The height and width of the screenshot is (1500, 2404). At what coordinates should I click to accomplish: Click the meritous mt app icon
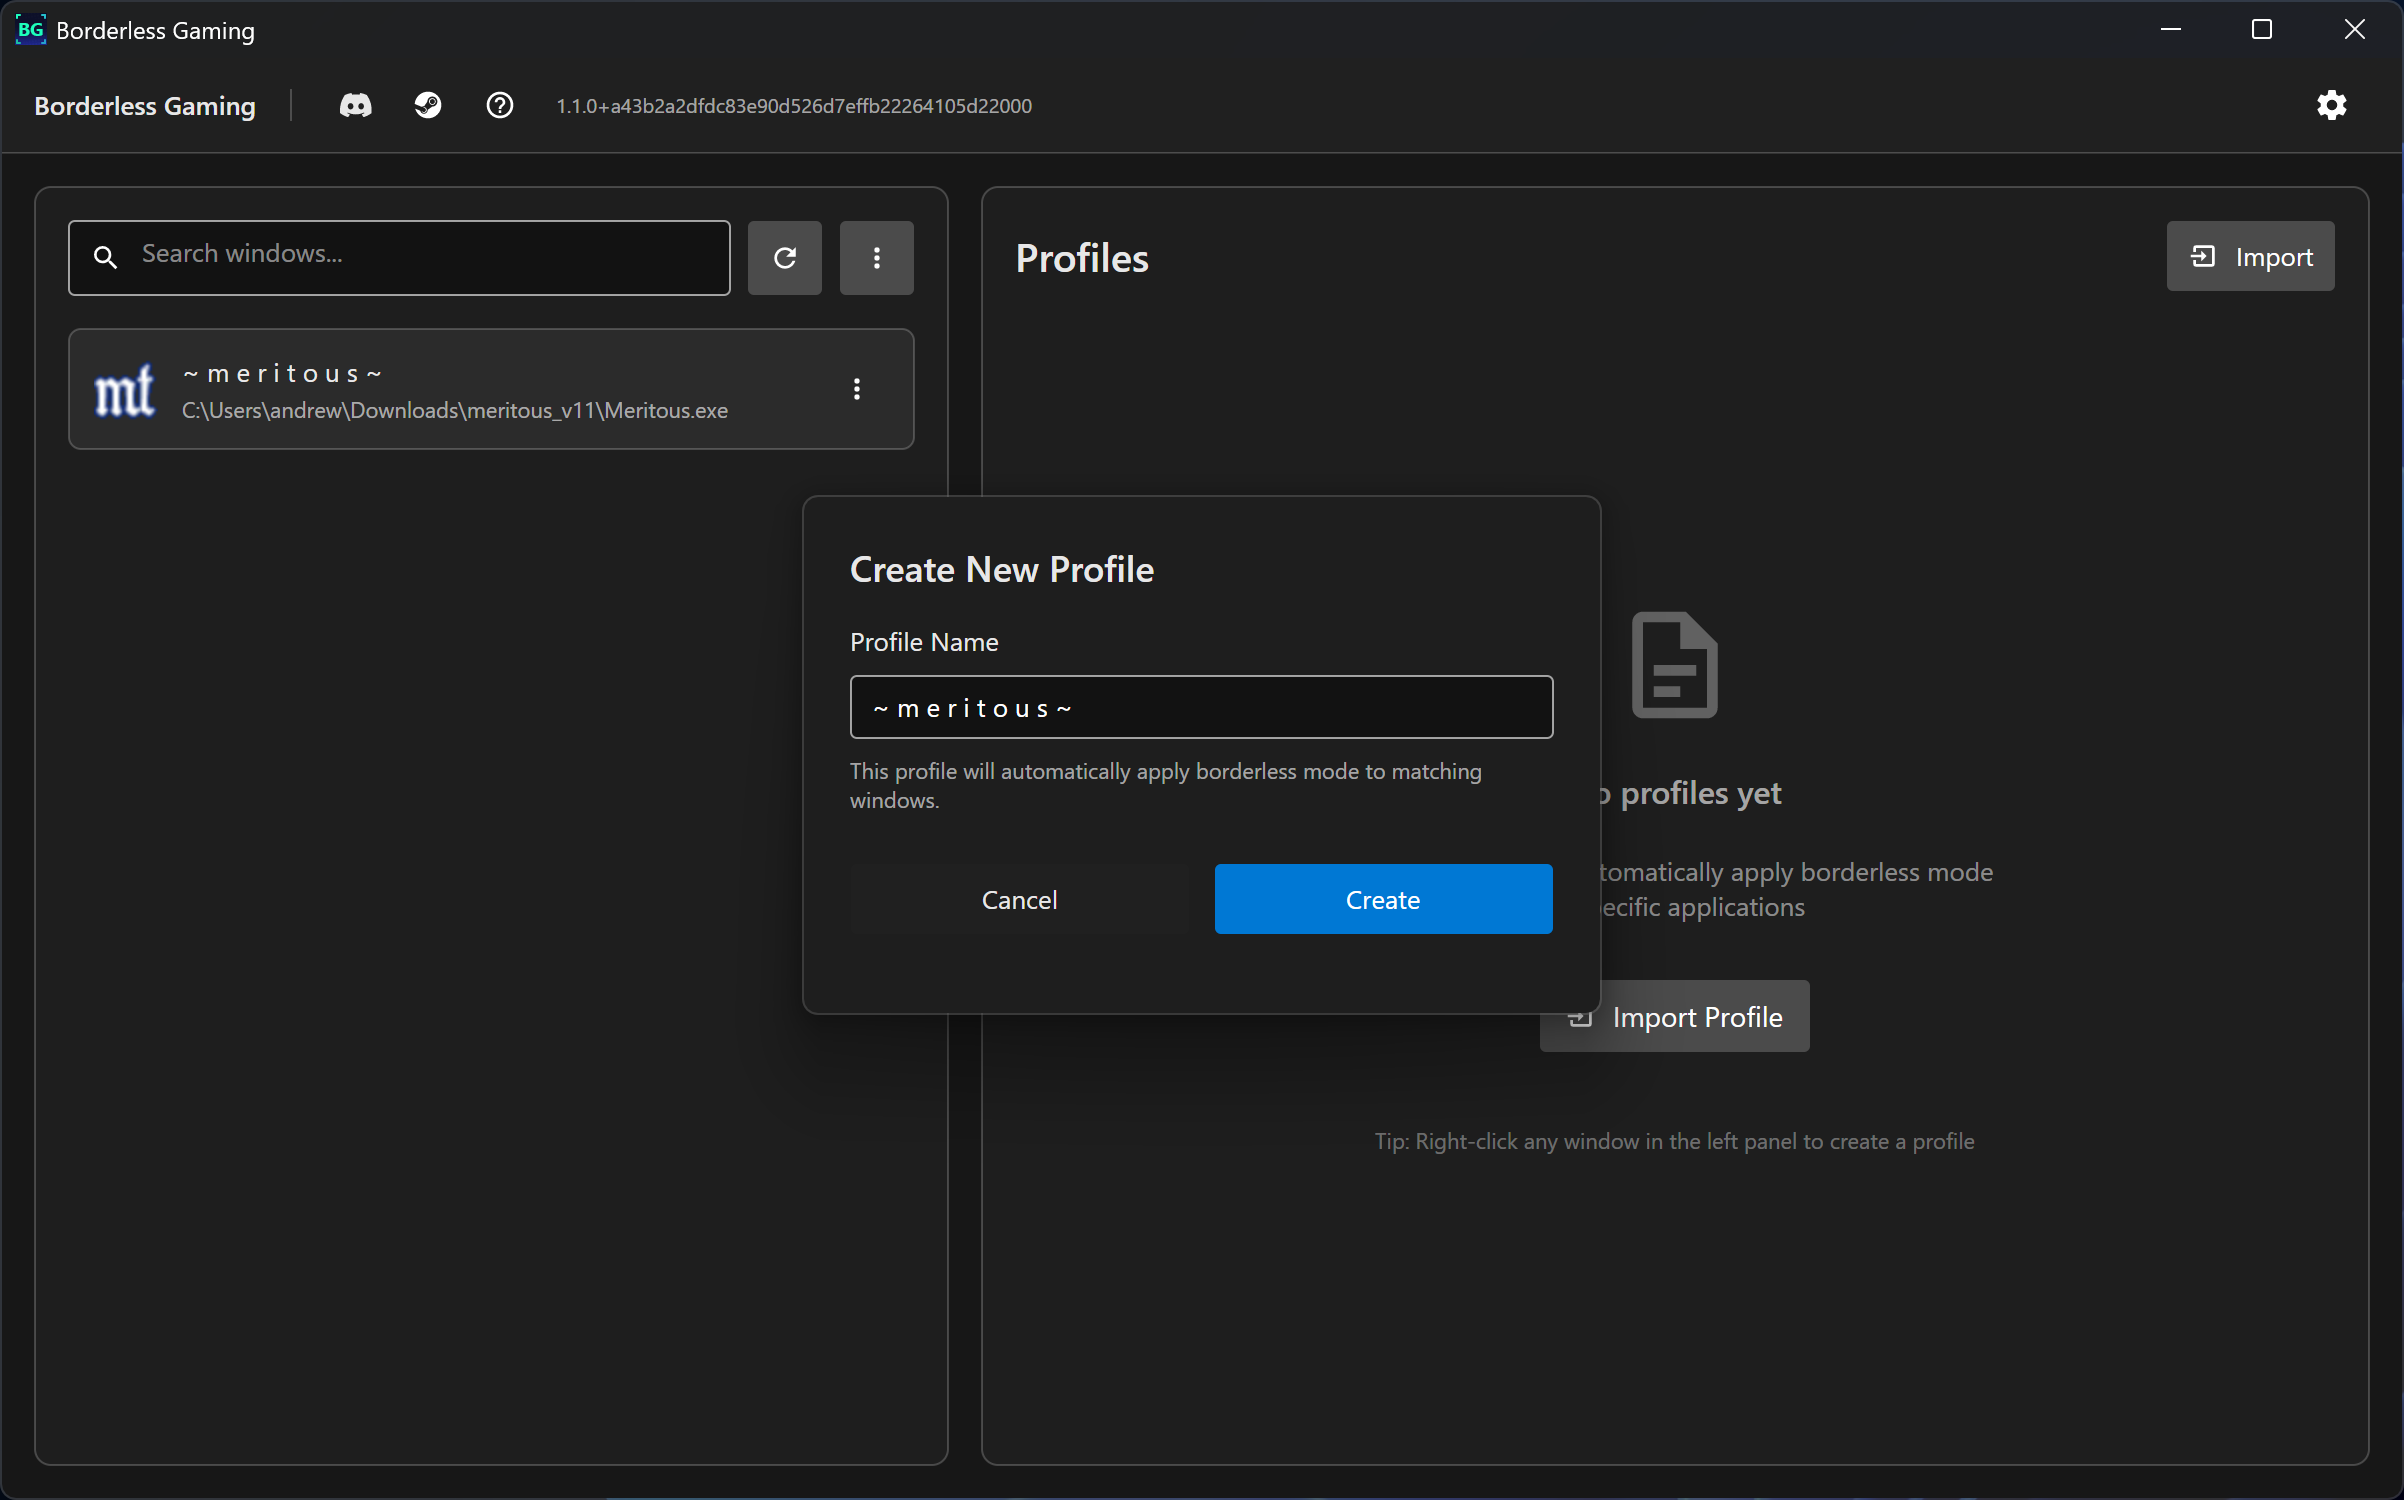tap(125, 390)
